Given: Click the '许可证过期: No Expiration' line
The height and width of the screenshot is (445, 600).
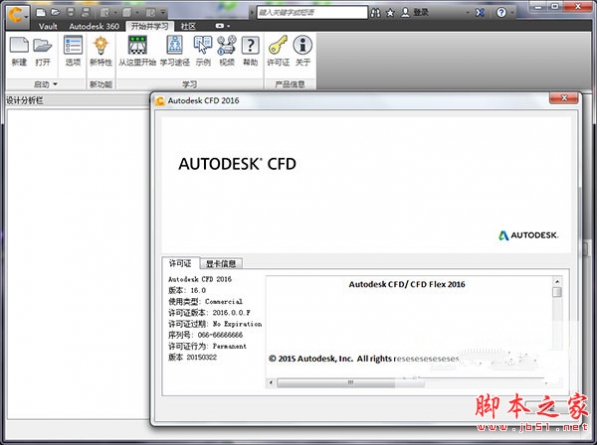Looking at the screenshot, I should pos(215,324).
